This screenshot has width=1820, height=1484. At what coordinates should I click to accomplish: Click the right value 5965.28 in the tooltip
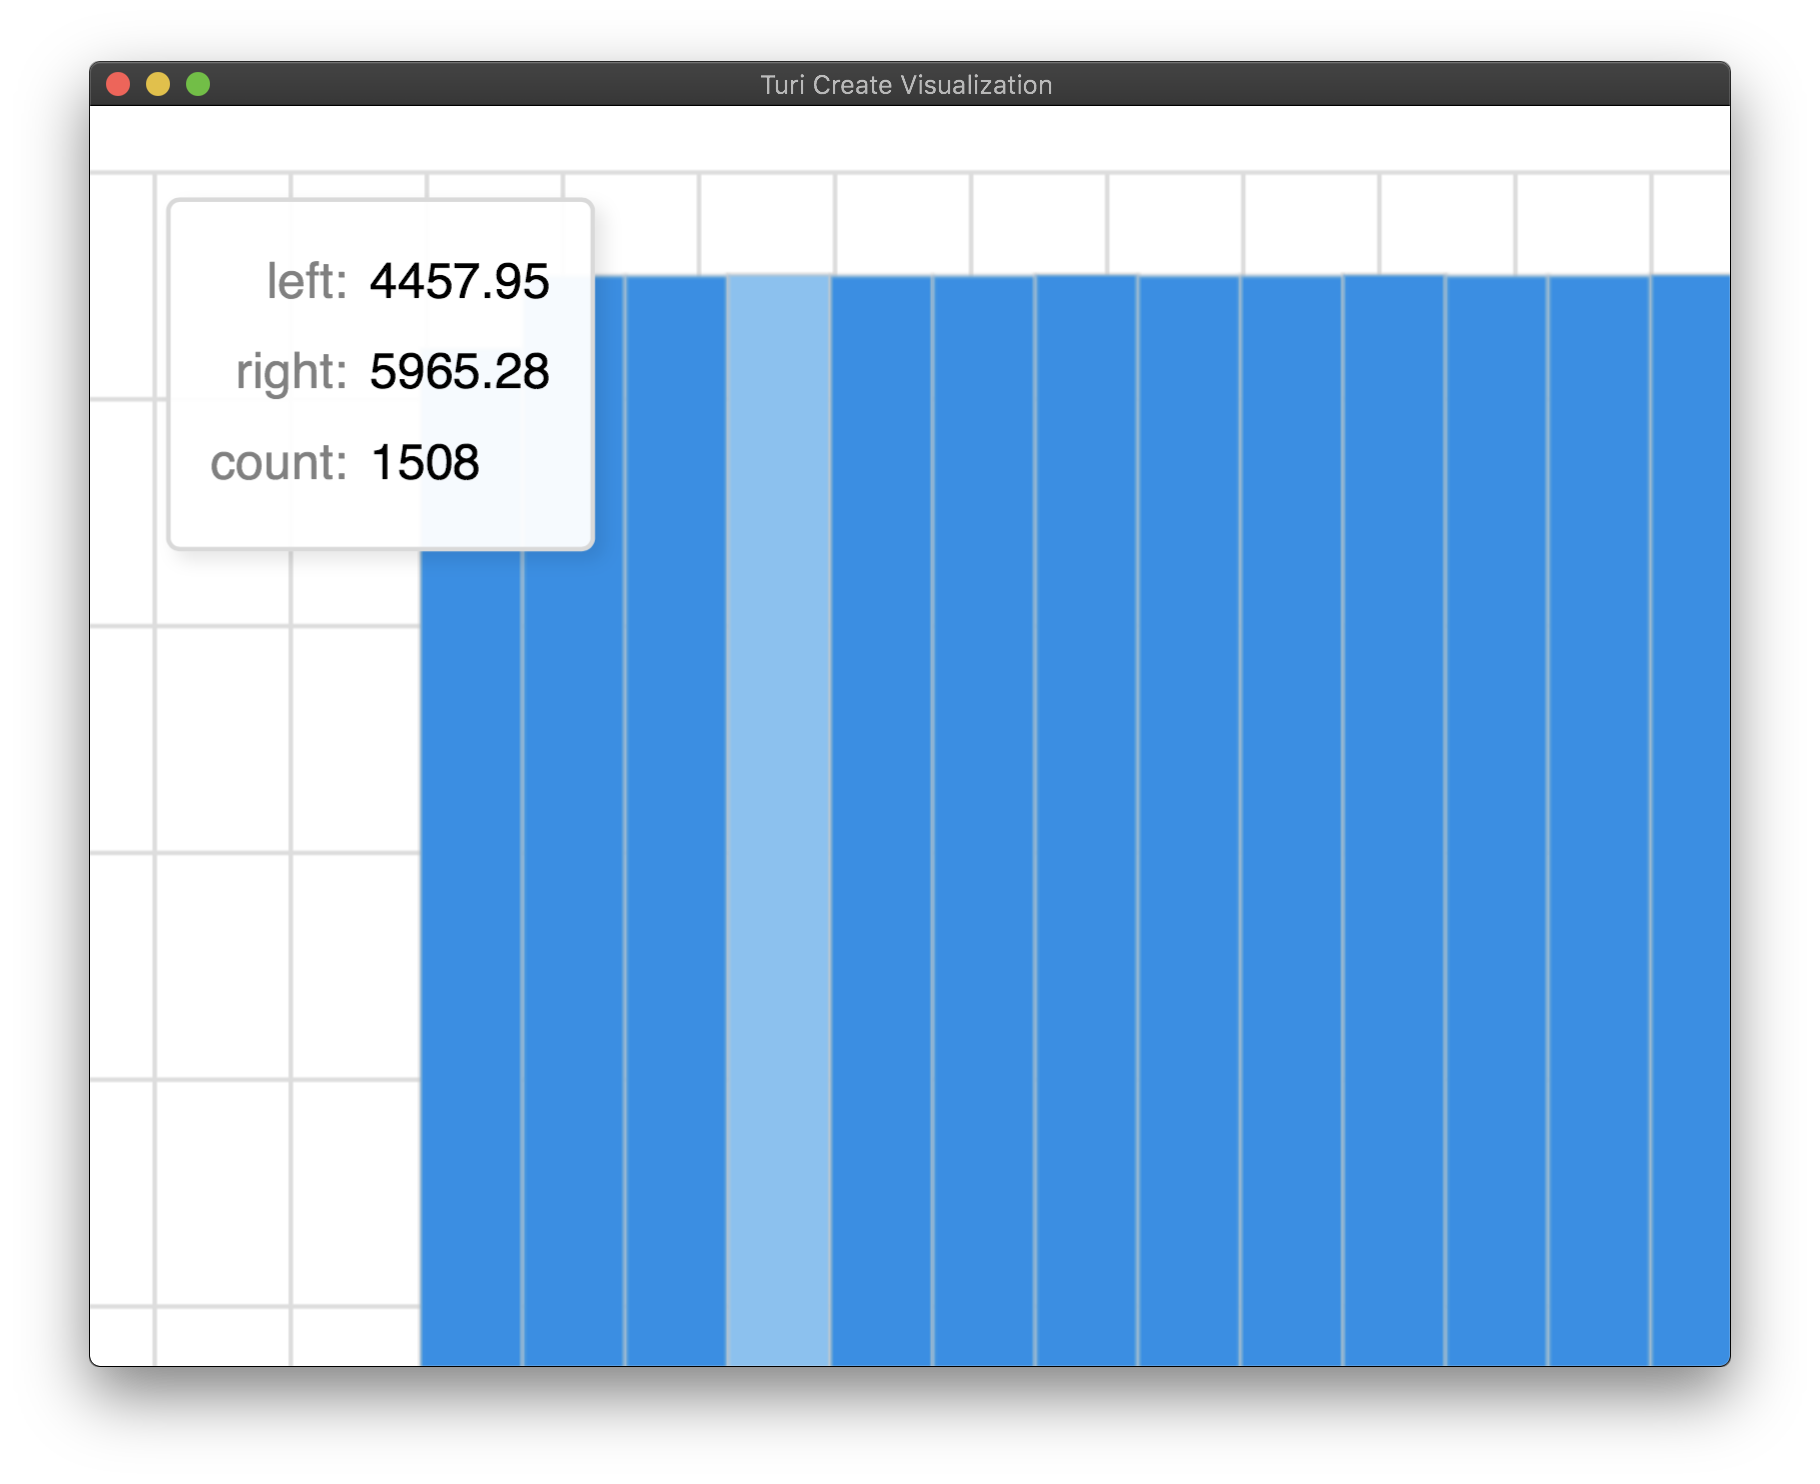click(458, 370)
